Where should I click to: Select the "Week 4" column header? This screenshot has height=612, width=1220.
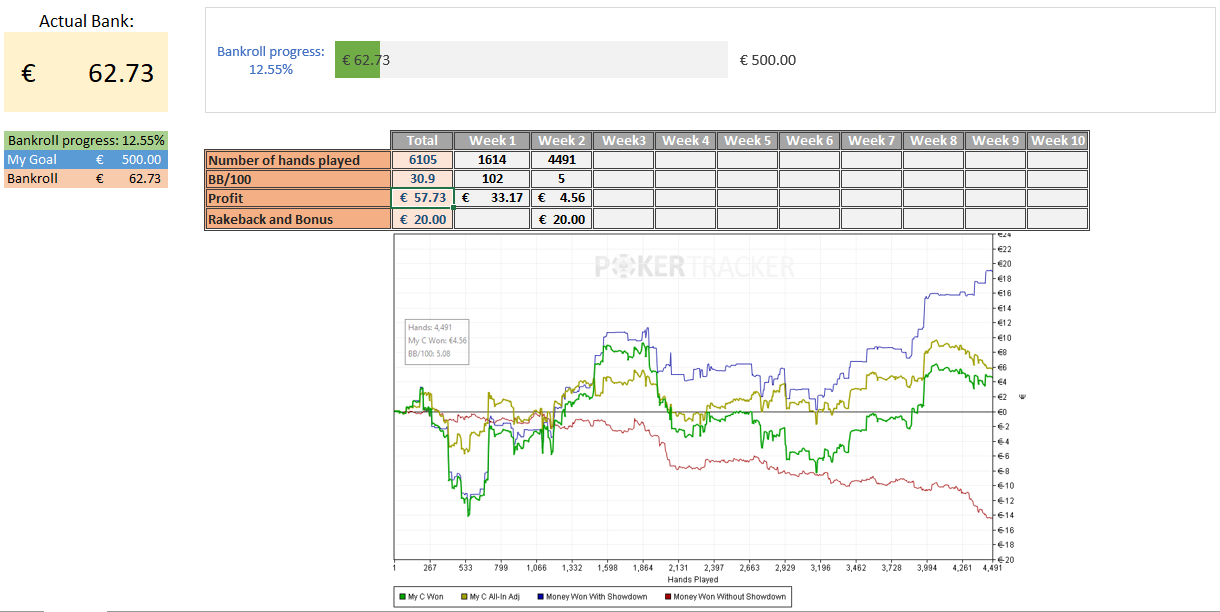tap(686, 141)
